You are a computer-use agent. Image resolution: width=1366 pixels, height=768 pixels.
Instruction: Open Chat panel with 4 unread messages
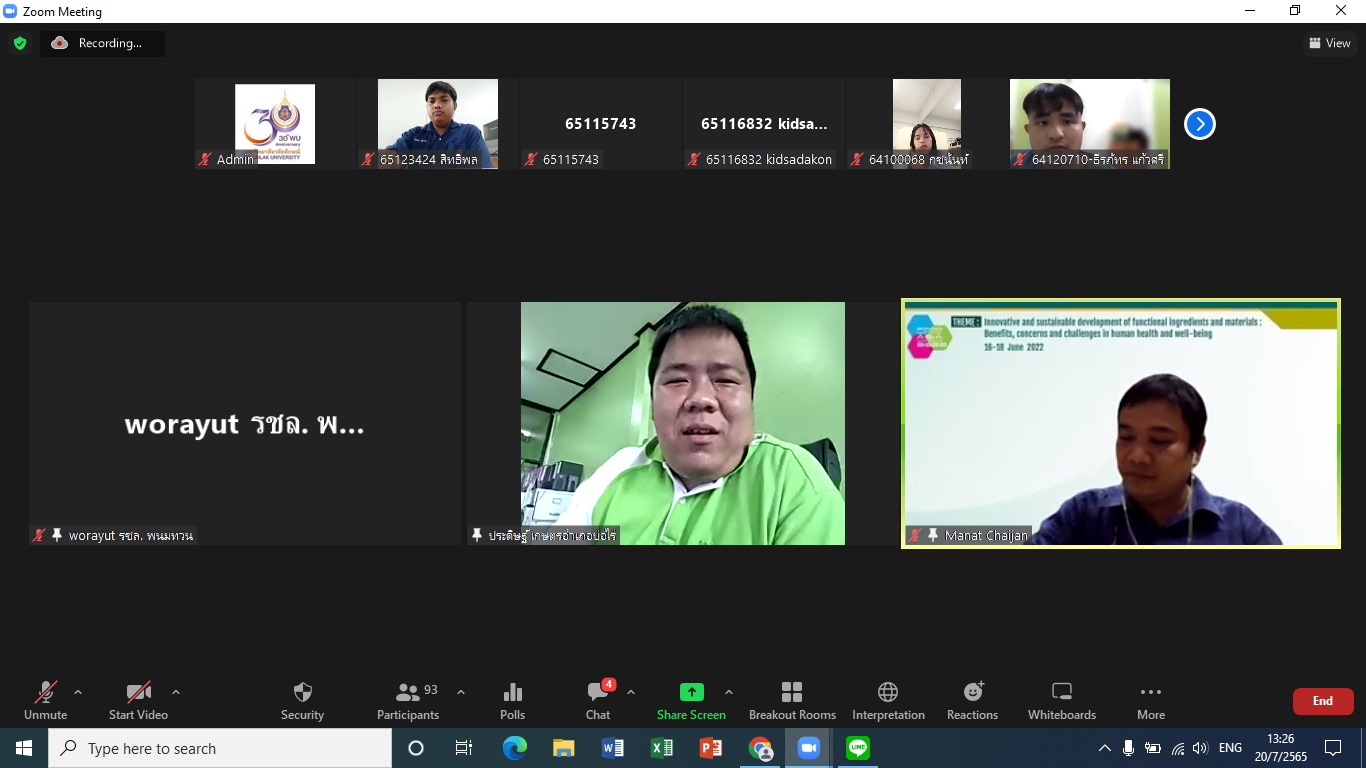click(598, 700)
